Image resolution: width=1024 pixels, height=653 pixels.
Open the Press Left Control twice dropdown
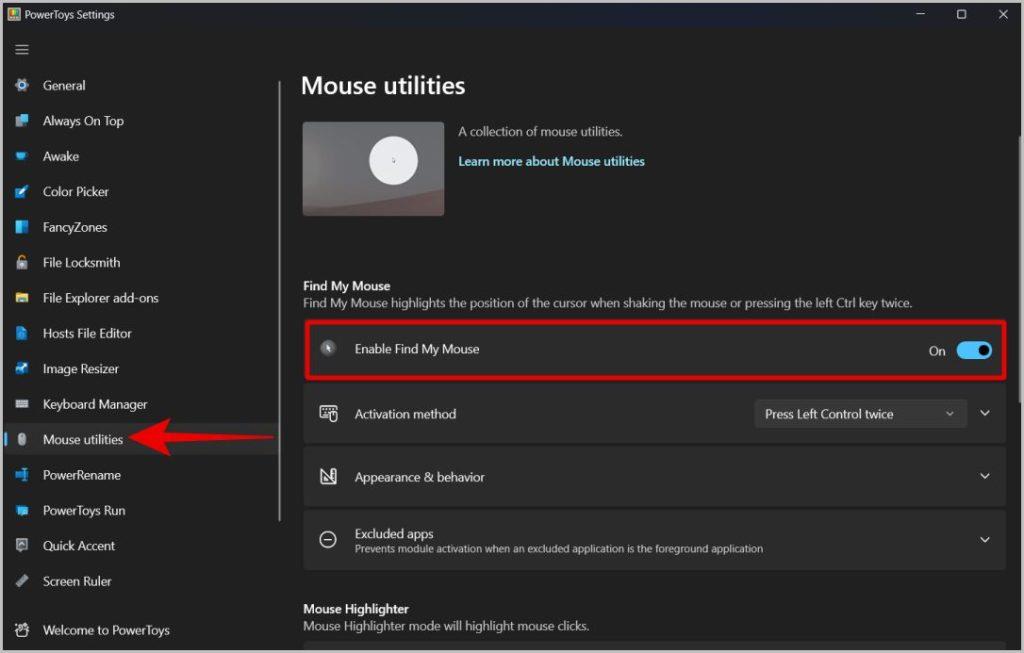pos(860,414)
